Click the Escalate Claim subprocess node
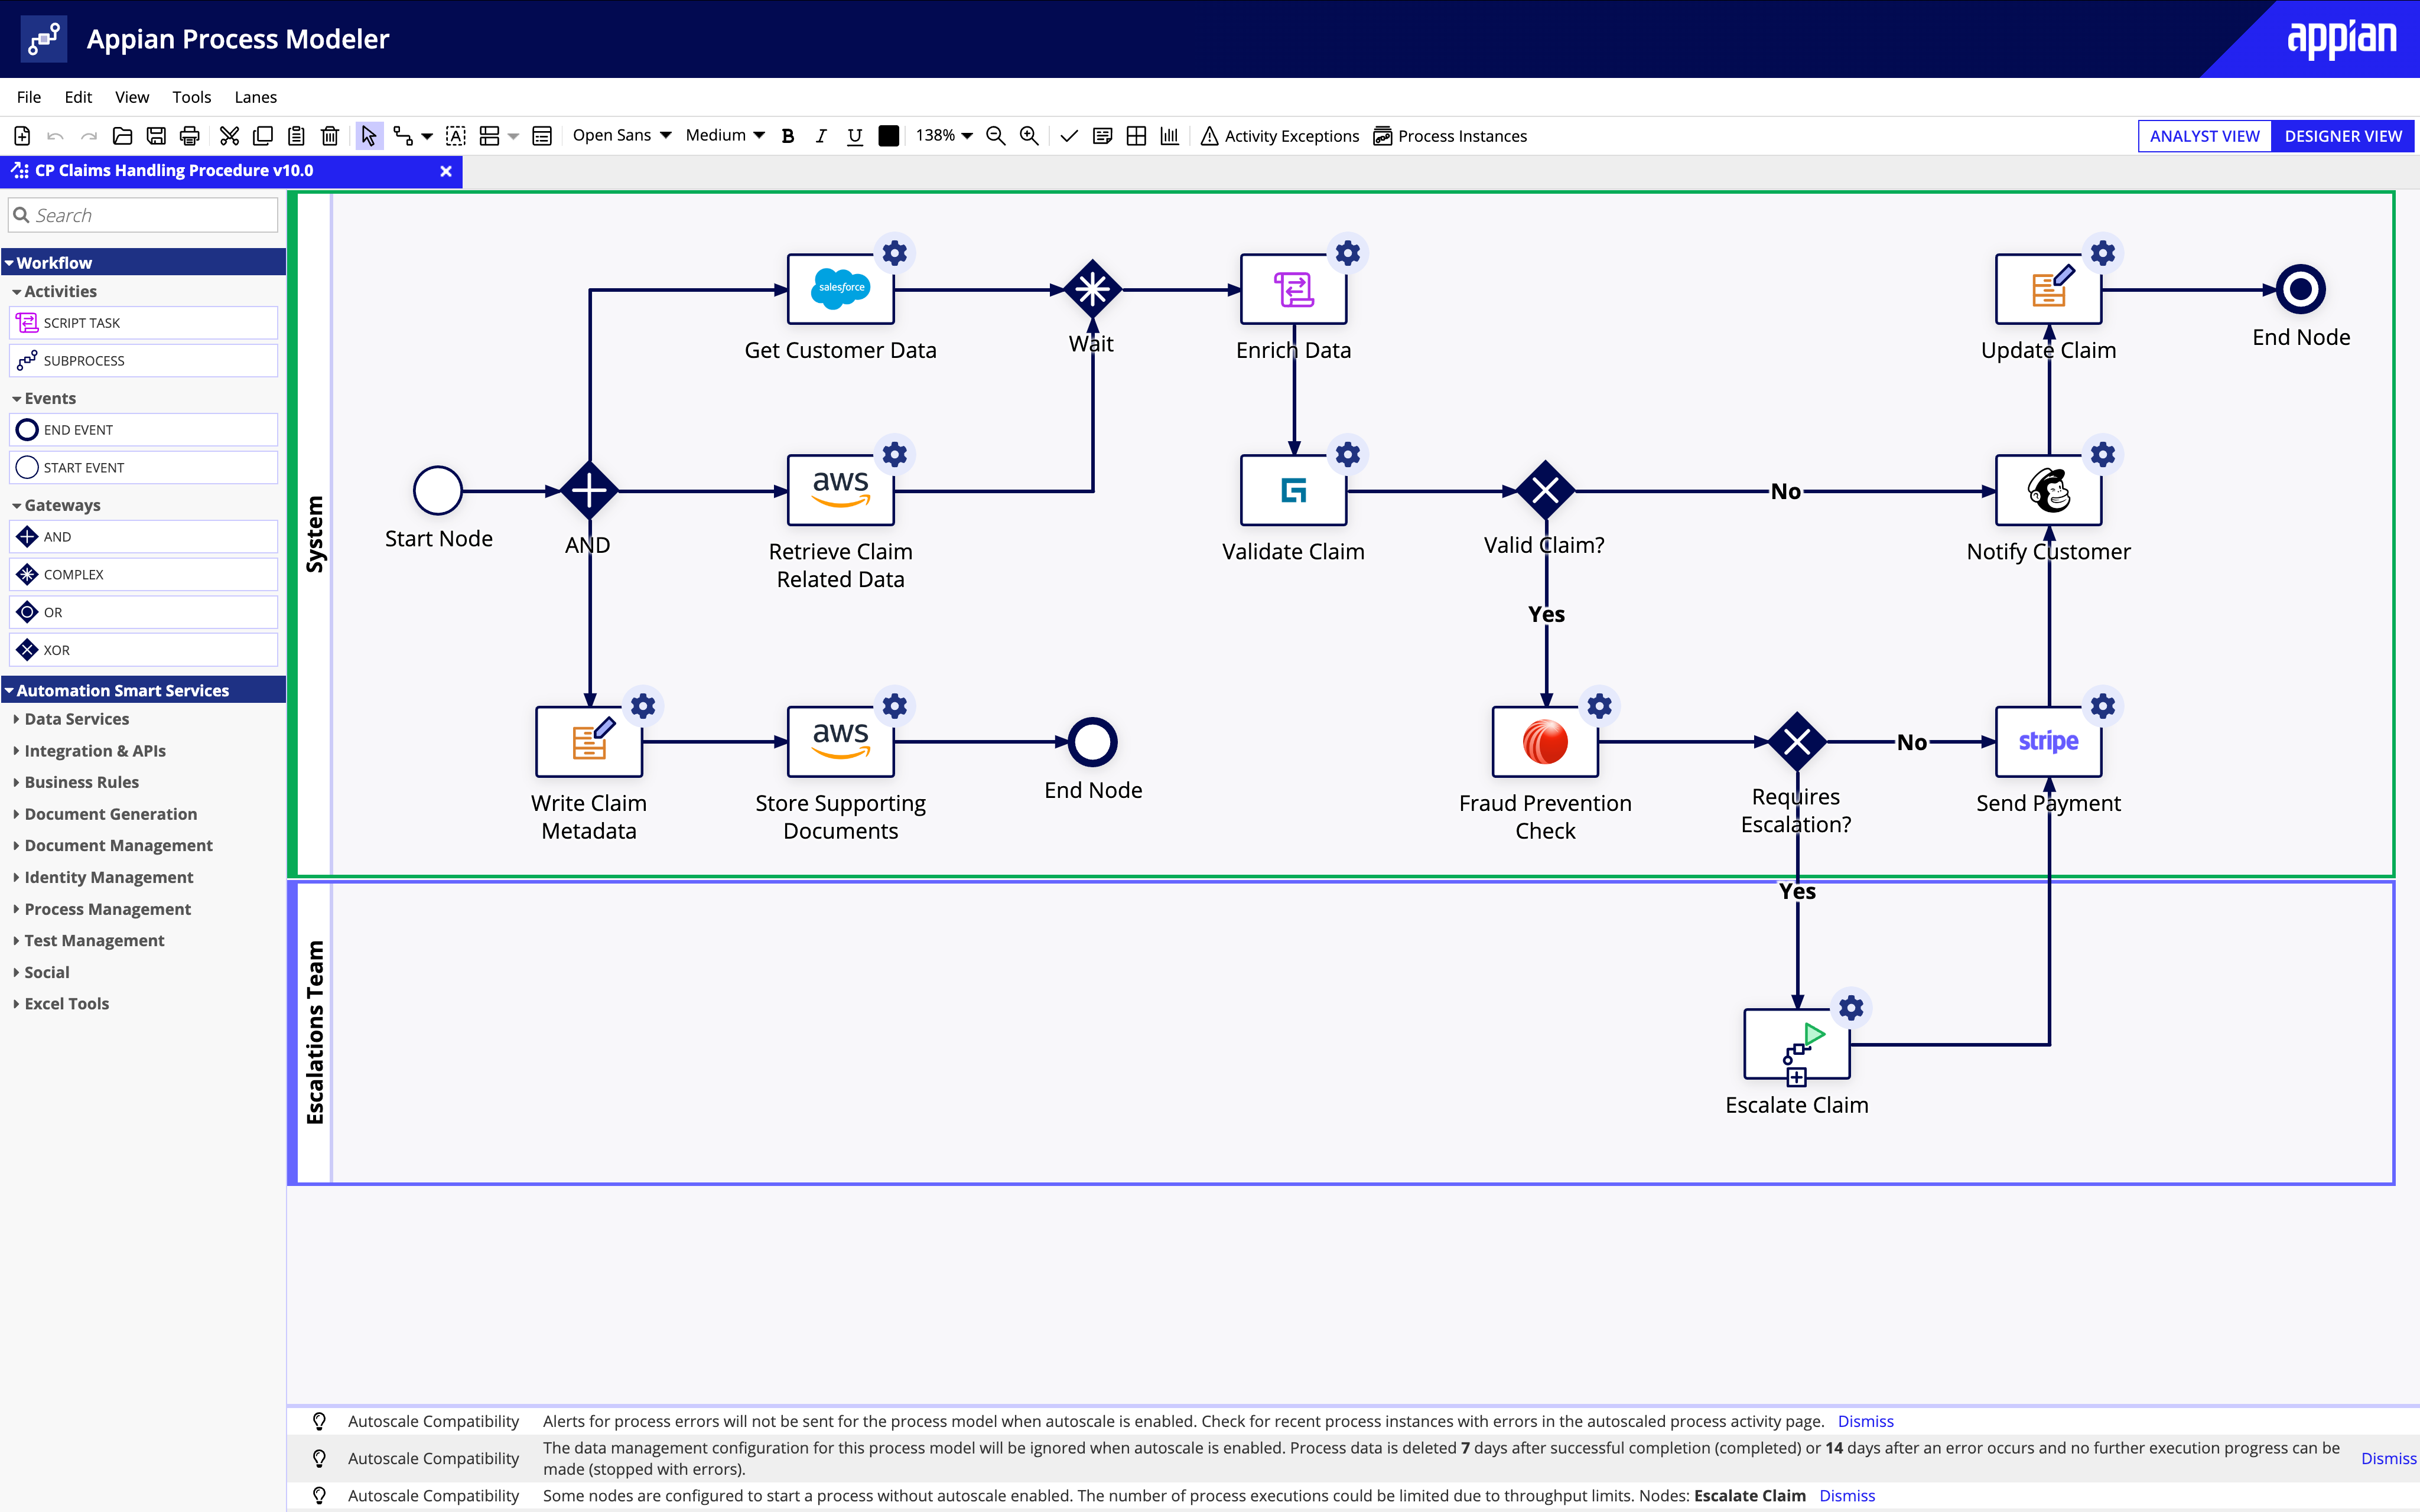2420x1512 pixels. (x=1796, y=1044)
